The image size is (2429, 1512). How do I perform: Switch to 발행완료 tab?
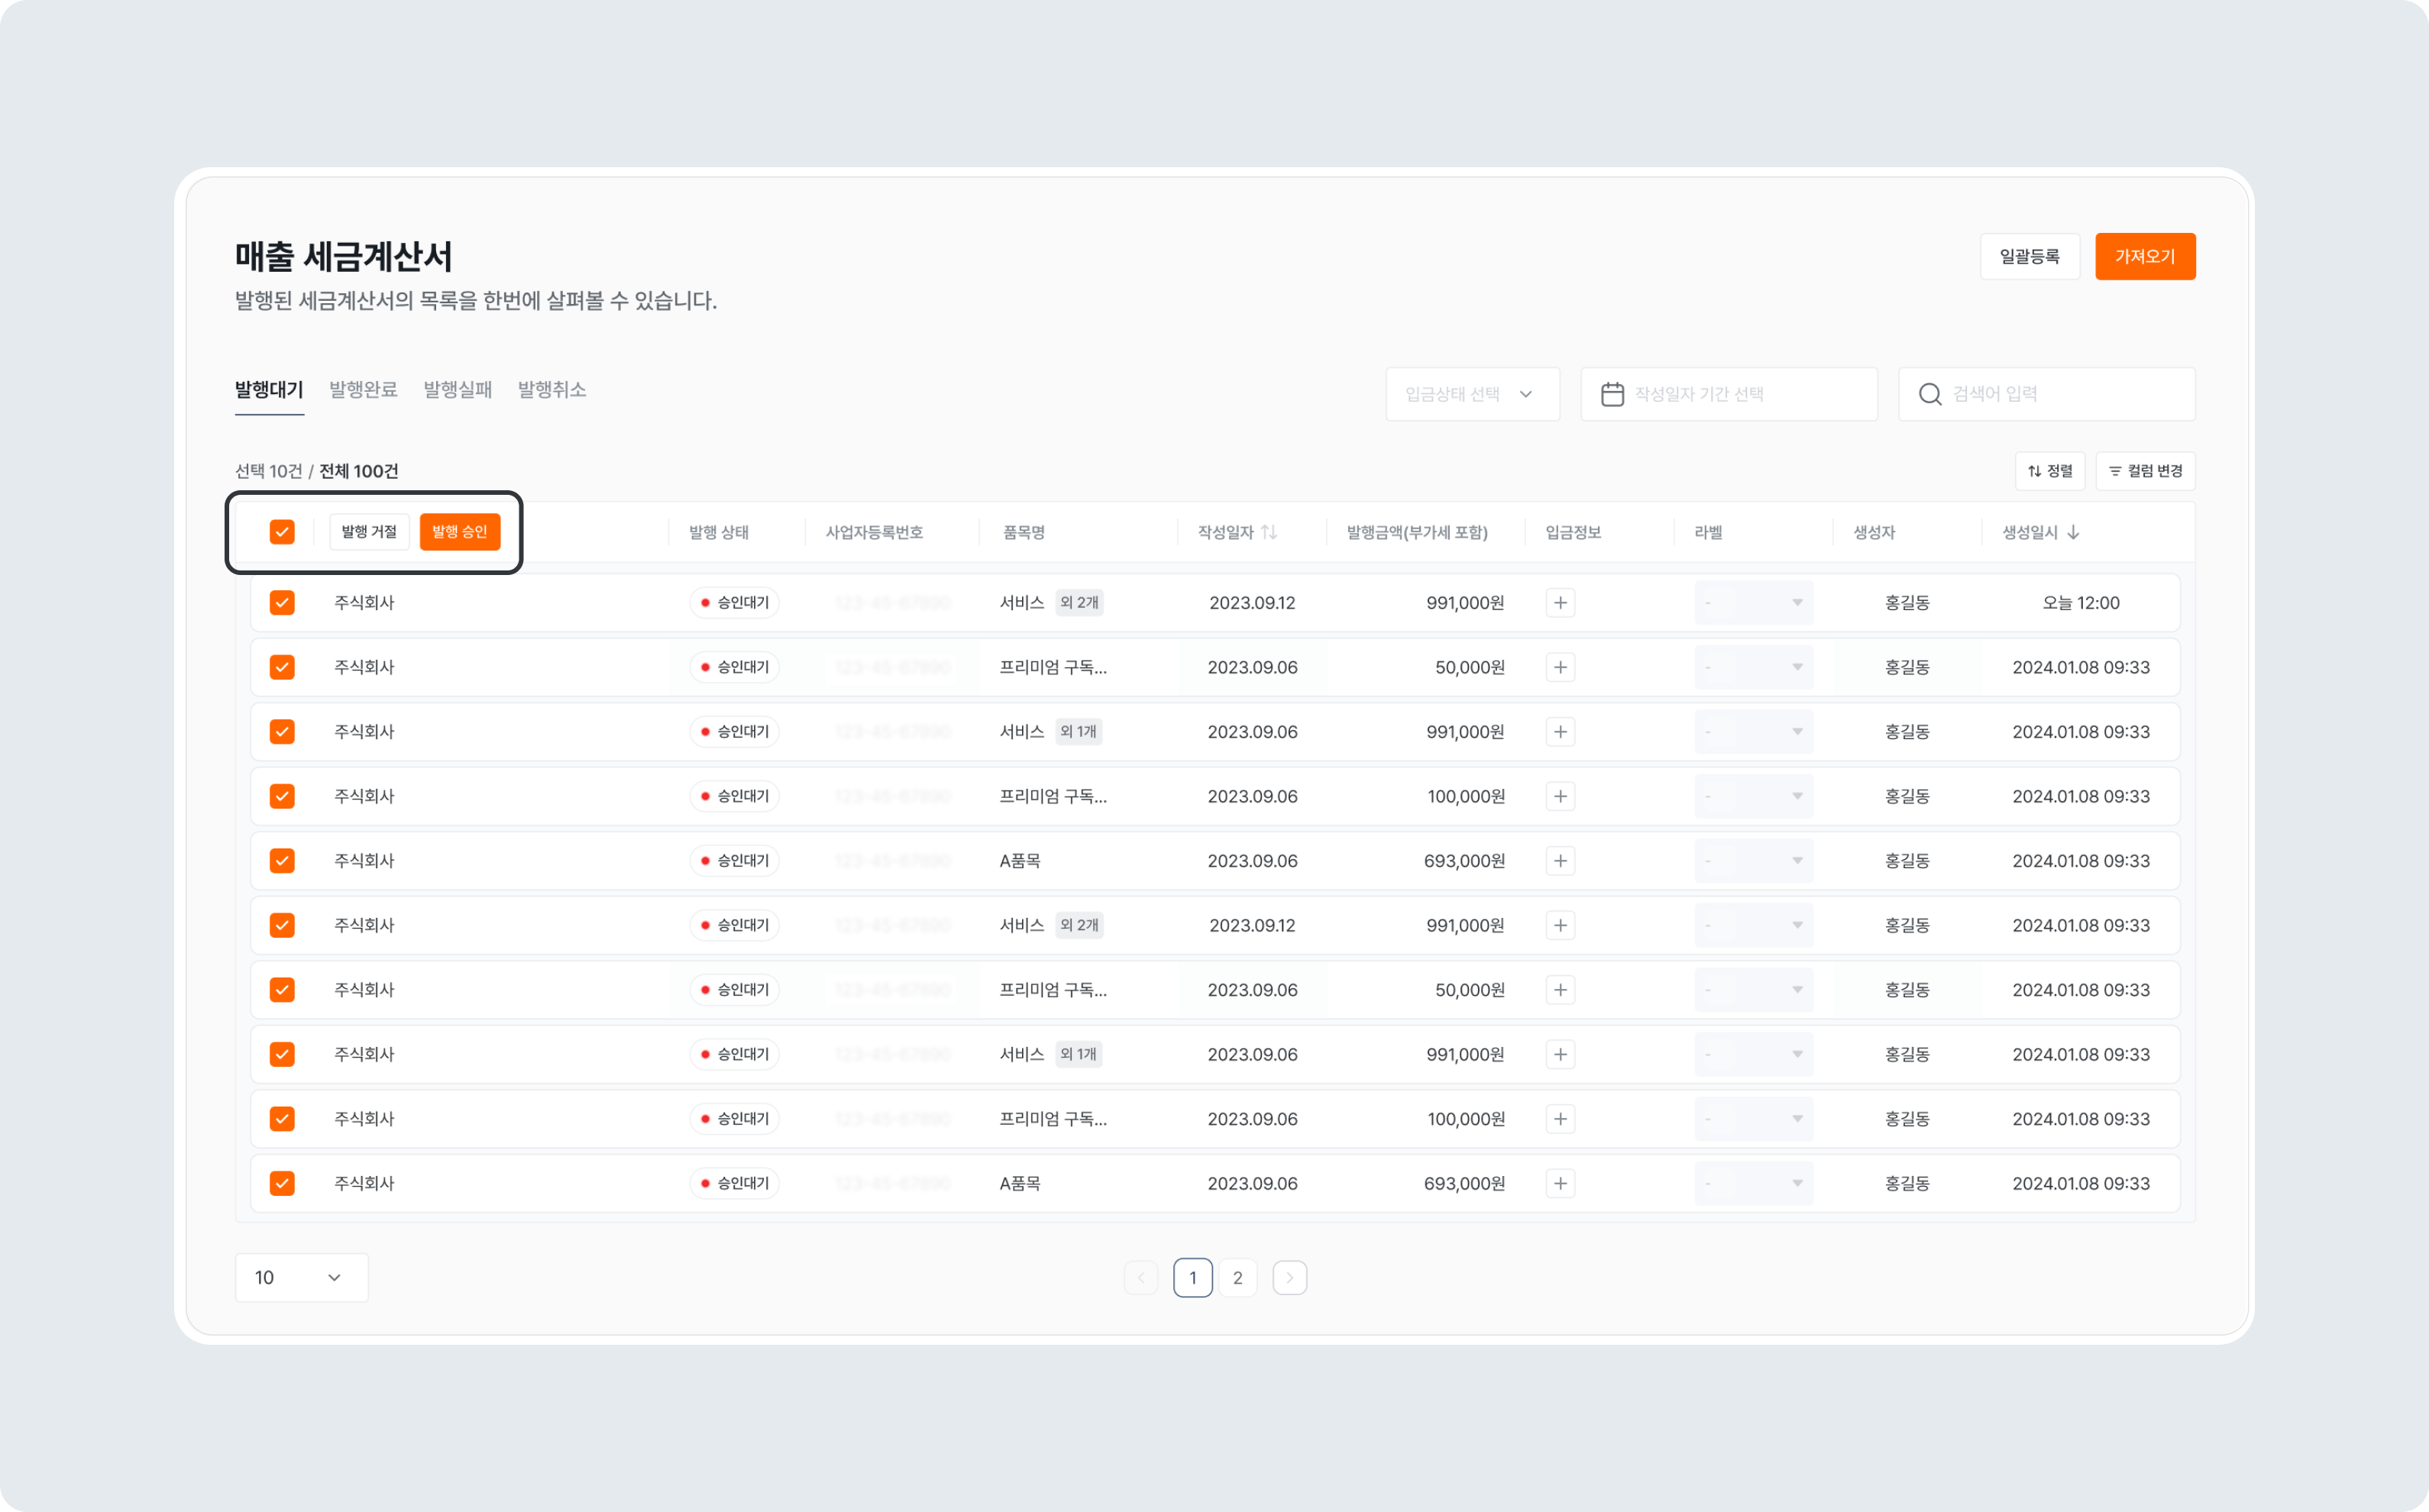click(363, 390)
